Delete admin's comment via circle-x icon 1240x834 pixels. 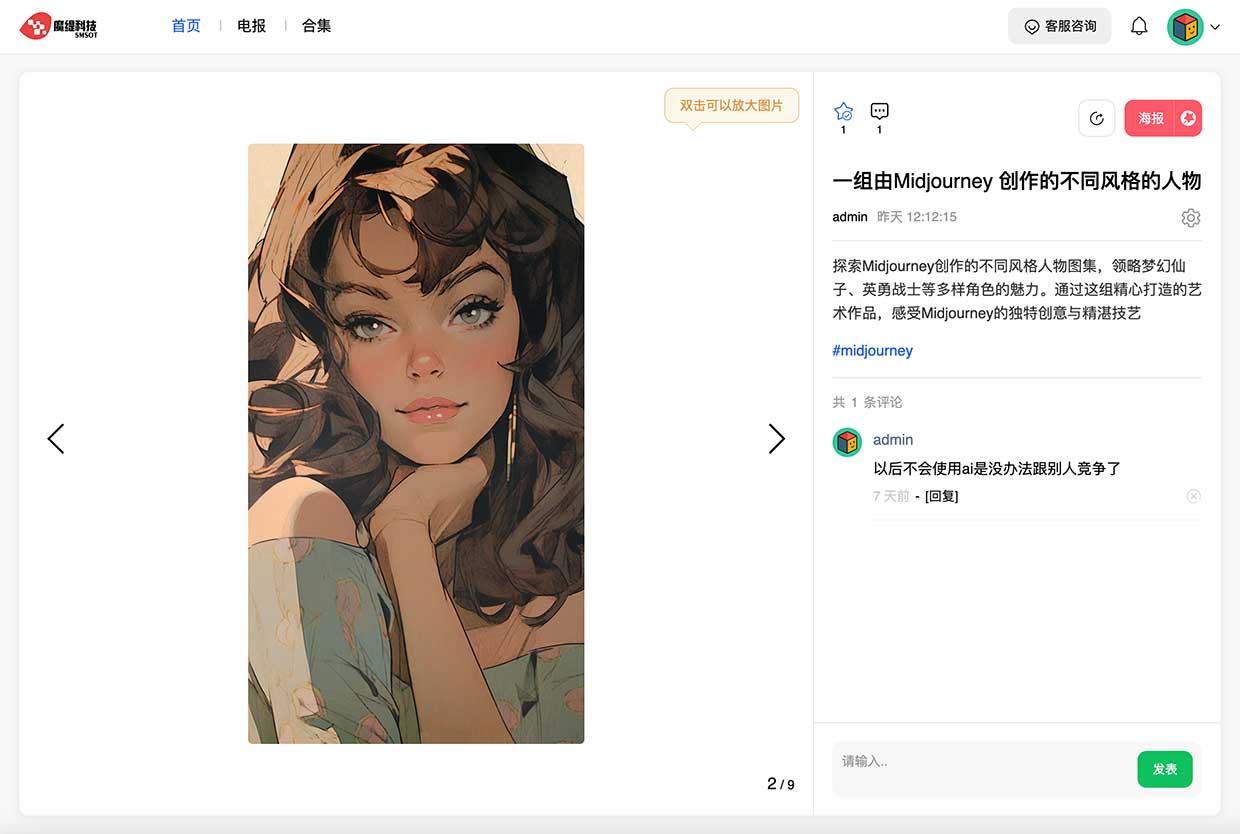[1193, 496]
